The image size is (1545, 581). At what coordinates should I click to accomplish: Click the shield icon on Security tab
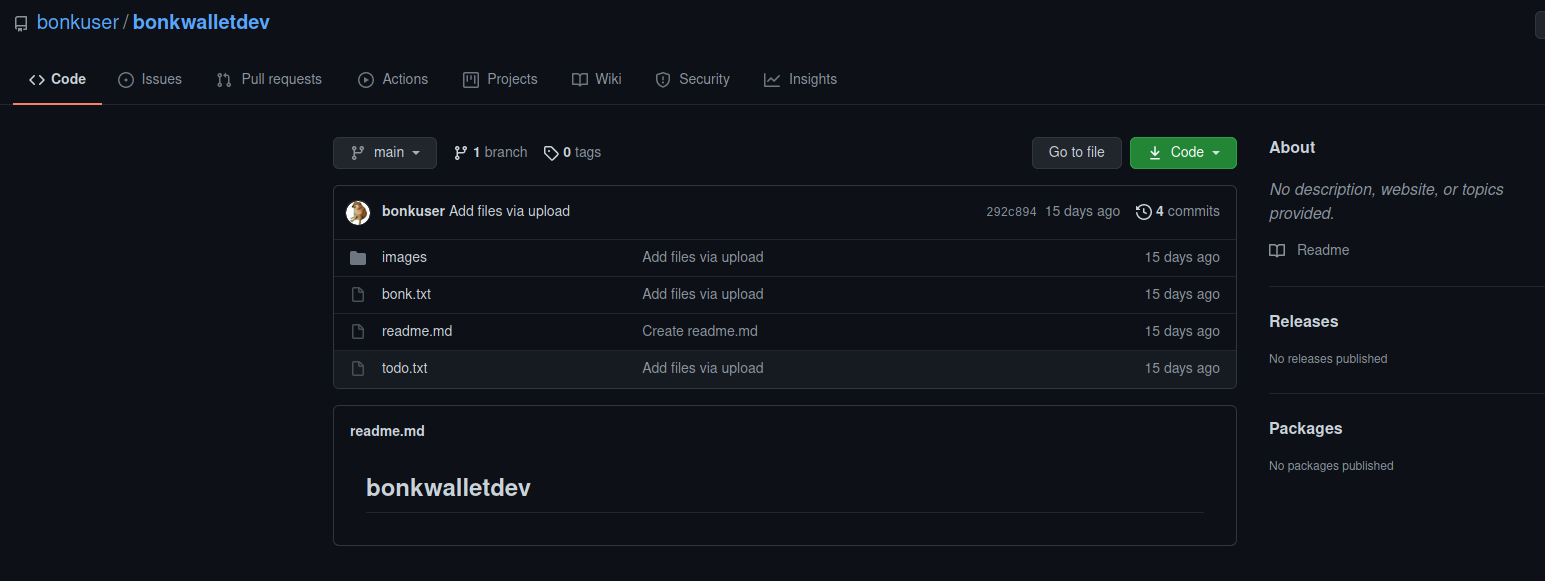tap(663, 80)
